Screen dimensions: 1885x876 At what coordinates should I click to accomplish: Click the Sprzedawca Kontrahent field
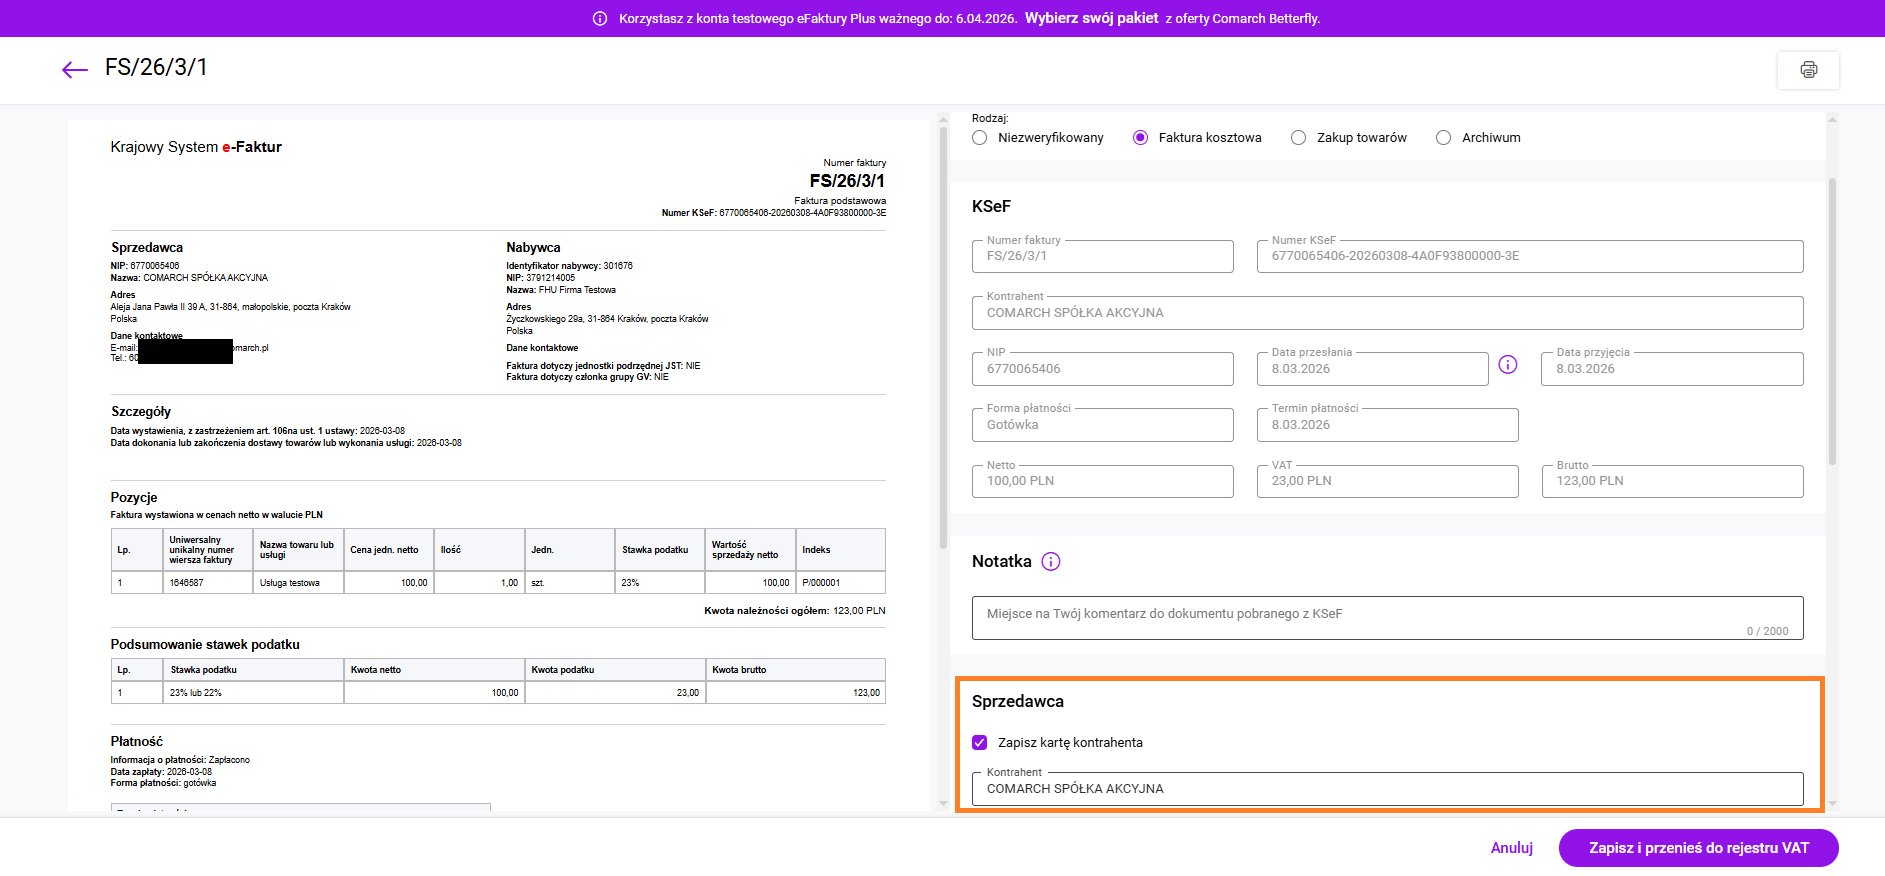click(x=1386, y=789)
